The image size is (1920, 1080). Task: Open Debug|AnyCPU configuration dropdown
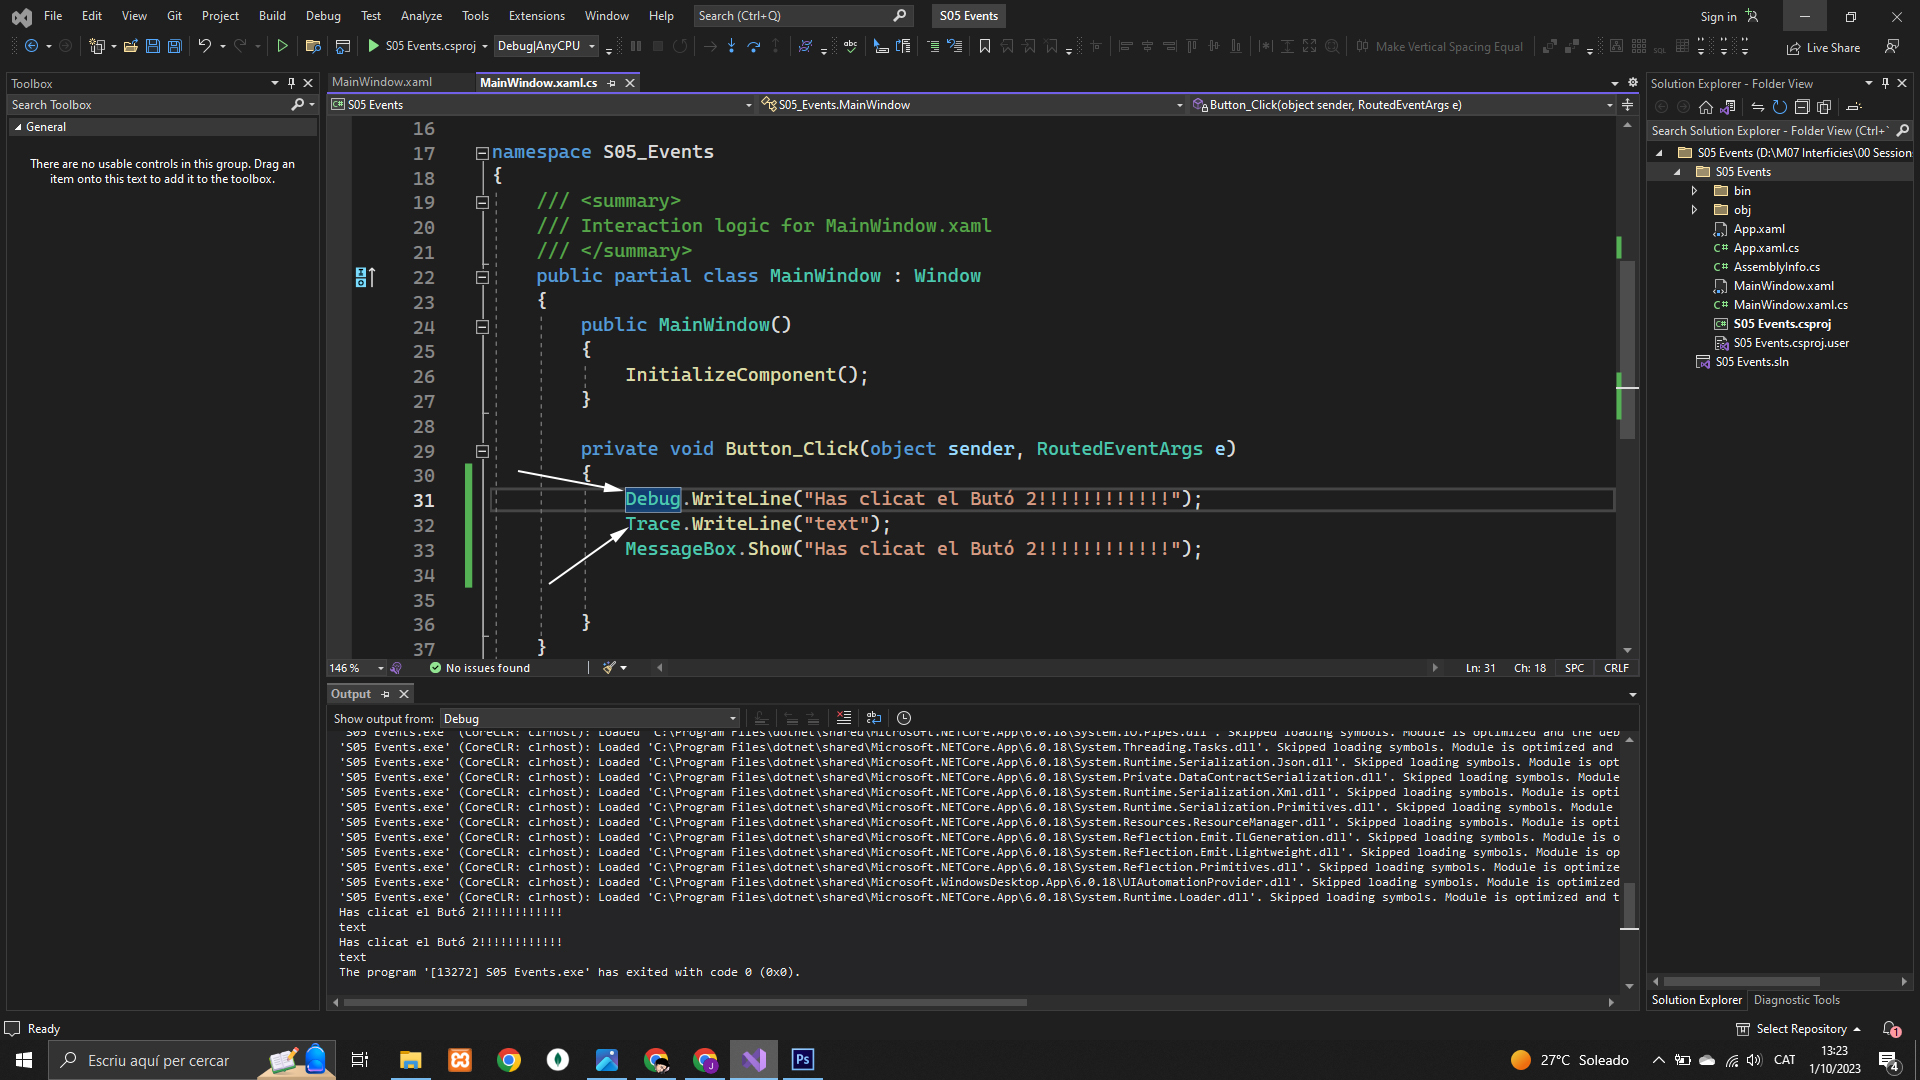(x=546, y=46)
